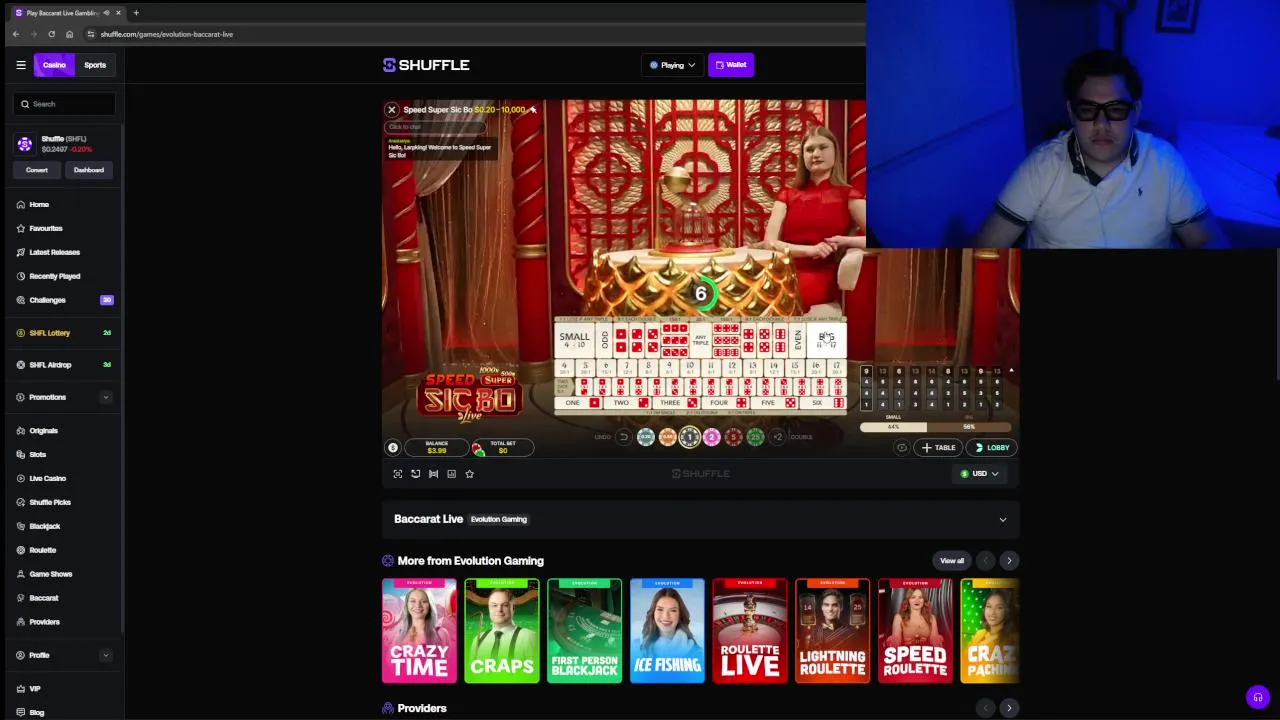Open the support chat headset icon
Screen dimensions: 1280x720
[1258, 697]
